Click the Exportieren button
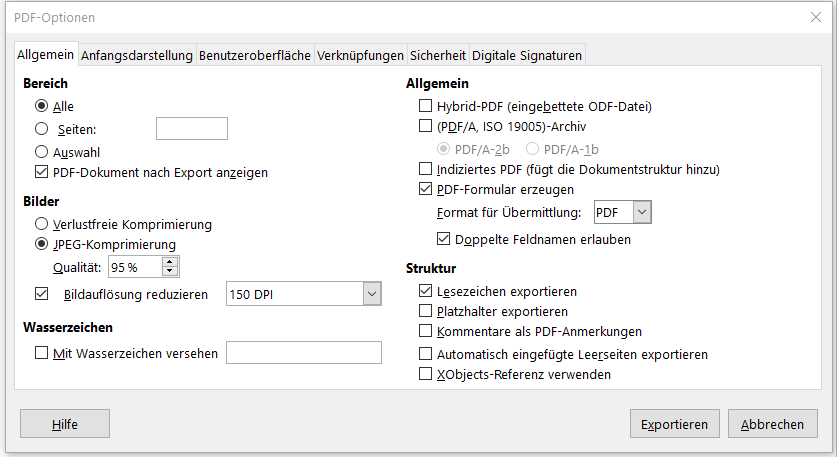837x457 pixels. click(x=675, y=424)
